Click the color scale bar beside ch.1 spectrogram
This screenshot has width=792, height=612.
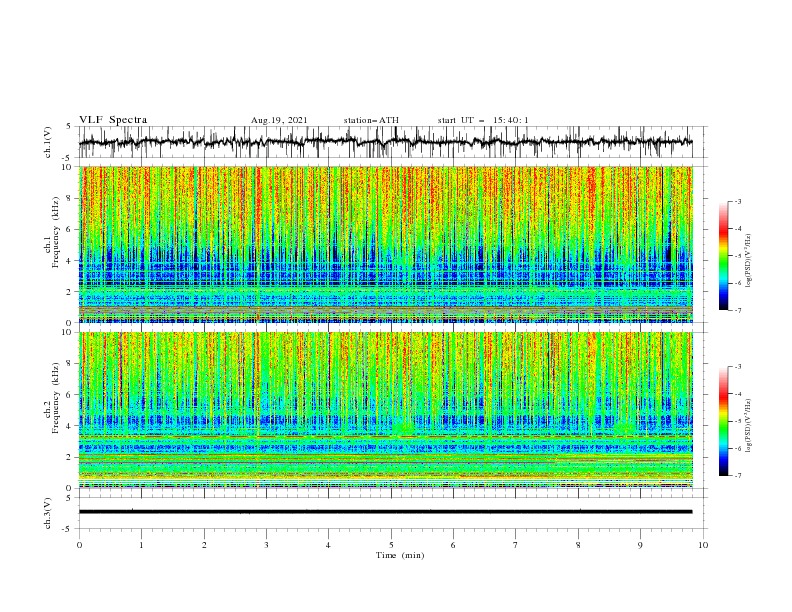tap(724, 256)
